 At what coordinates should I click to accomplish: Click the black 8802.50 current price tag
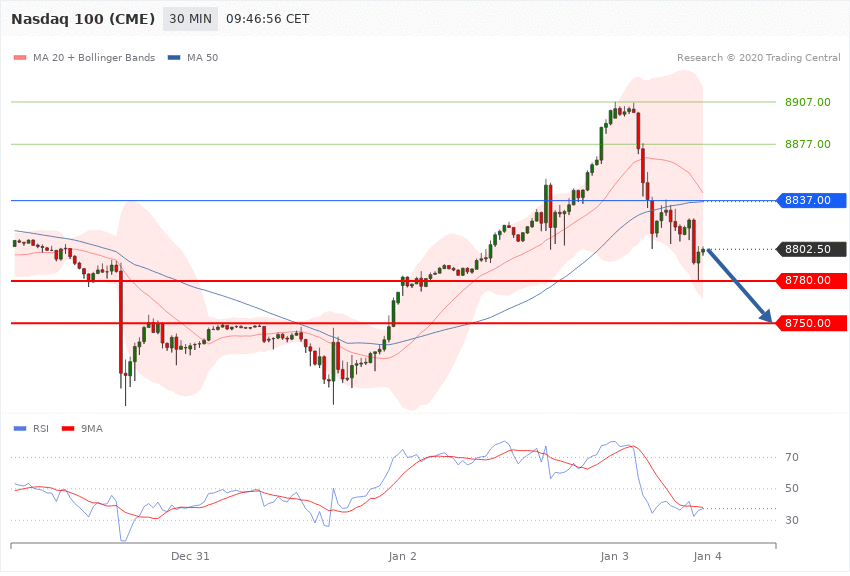(812, 249)
